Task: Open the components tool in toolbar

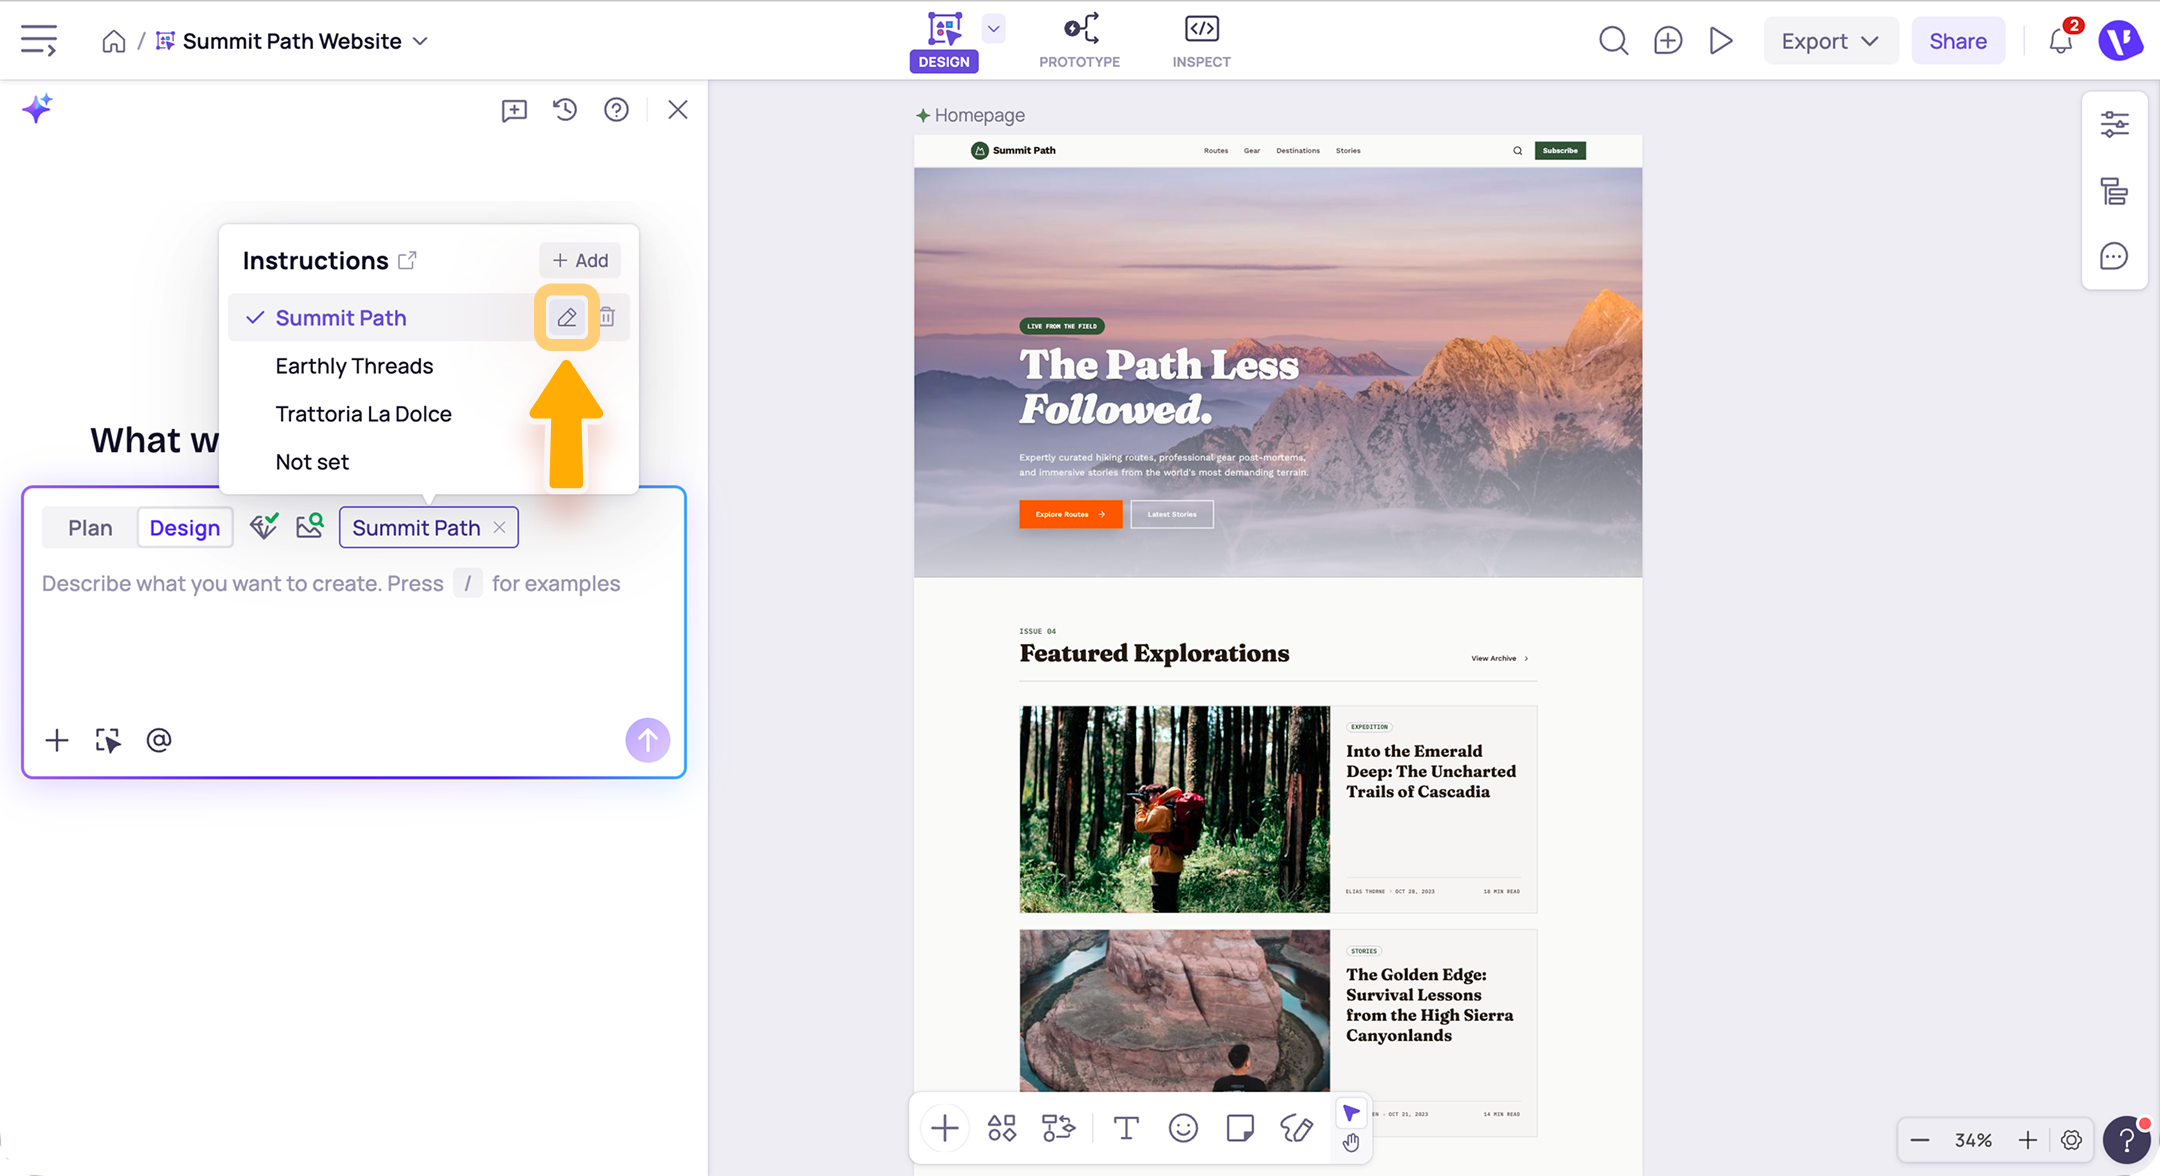Action: pyautogui.click(x=1001, y=1129)
